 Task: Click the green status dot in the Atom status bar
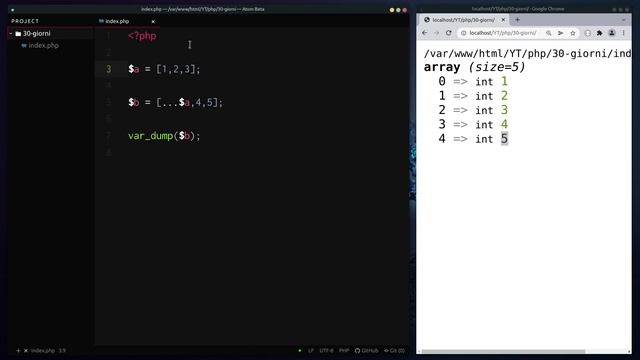click(x=300, y=351)
